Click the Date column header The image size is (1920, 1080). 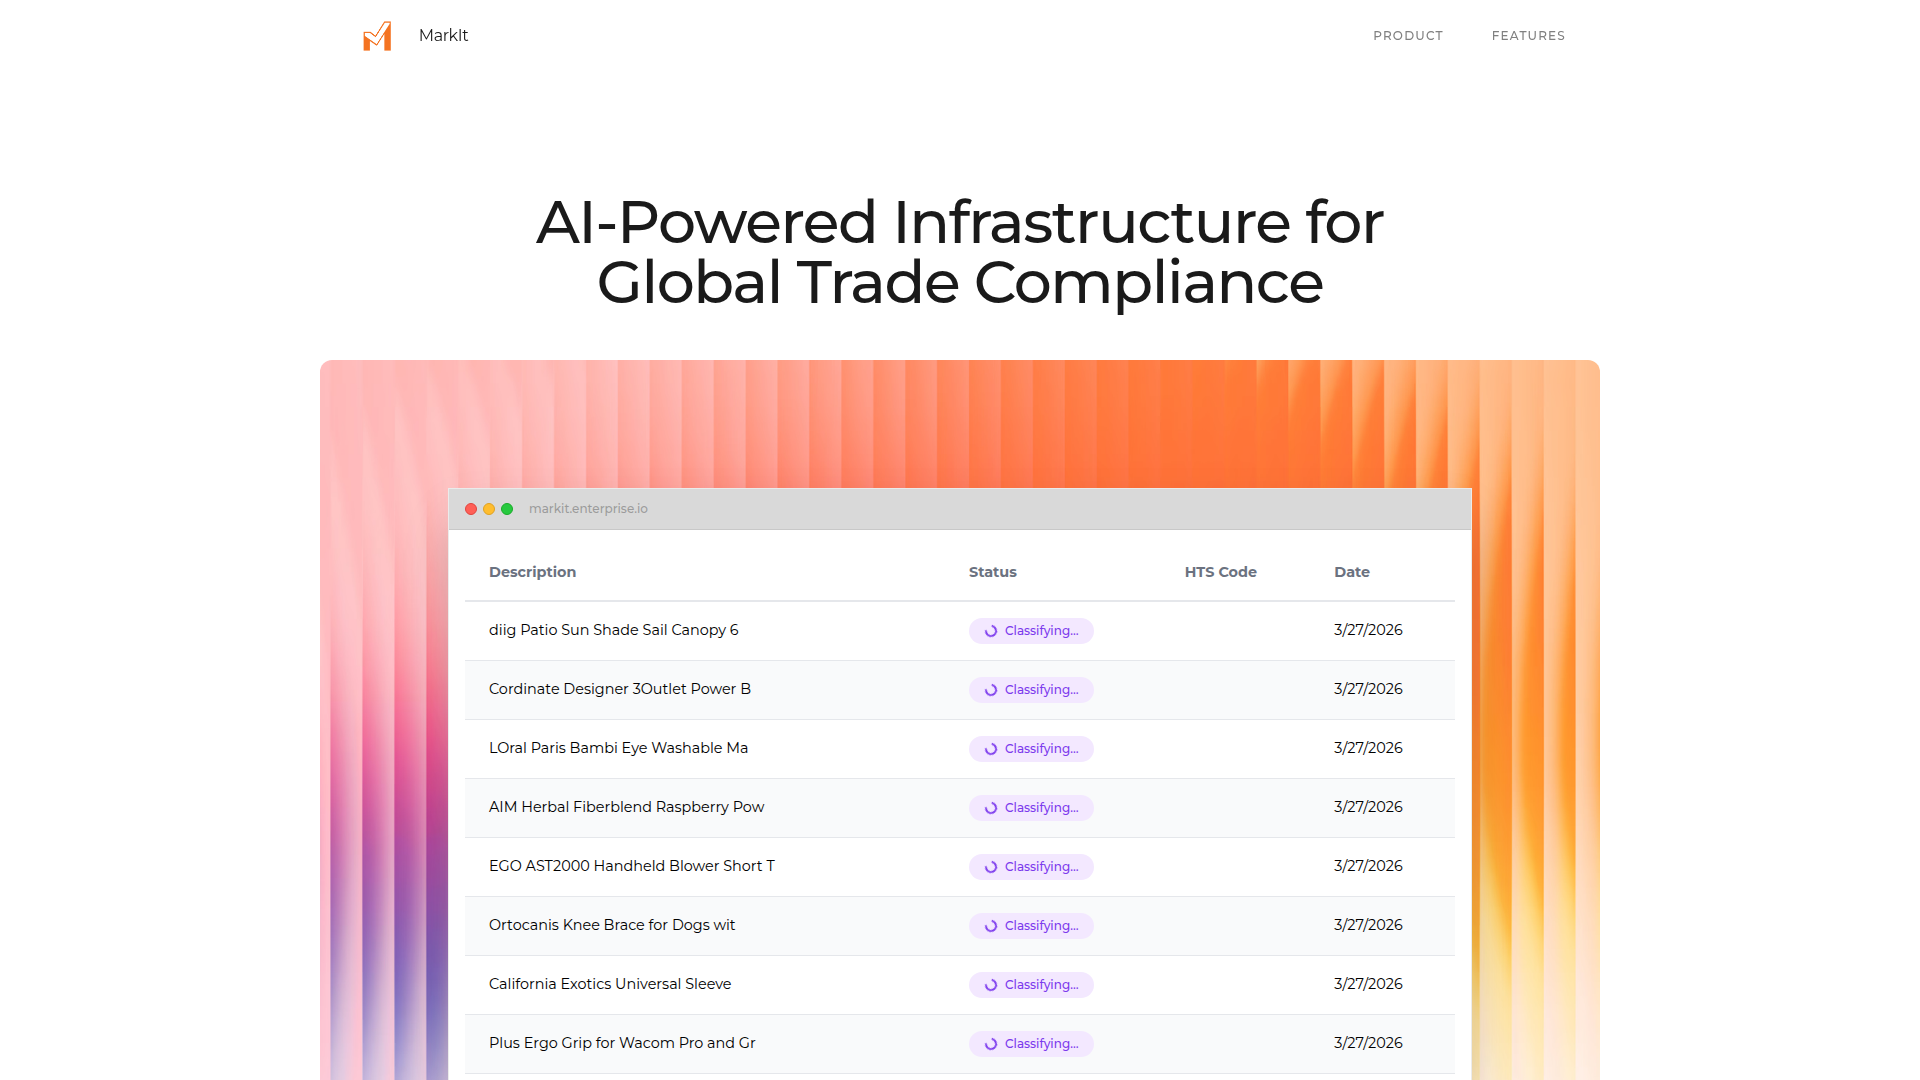[x=1351, y=572]
